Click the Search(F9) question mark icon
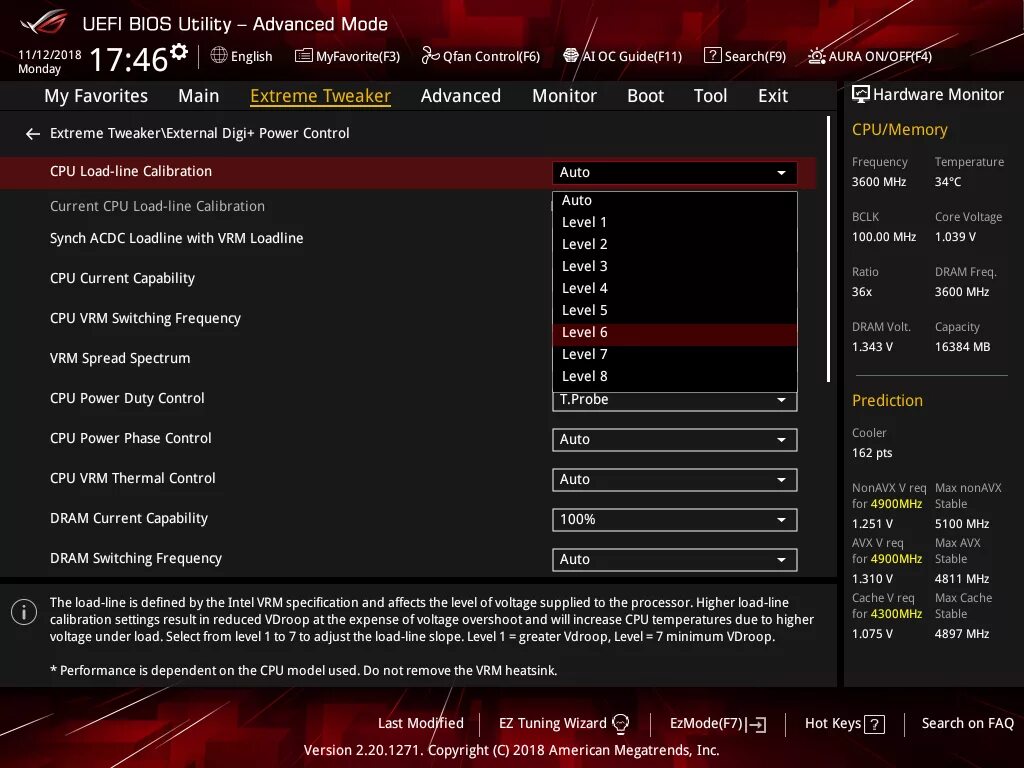Screen dimensions: 1024x768 [712, 56]
